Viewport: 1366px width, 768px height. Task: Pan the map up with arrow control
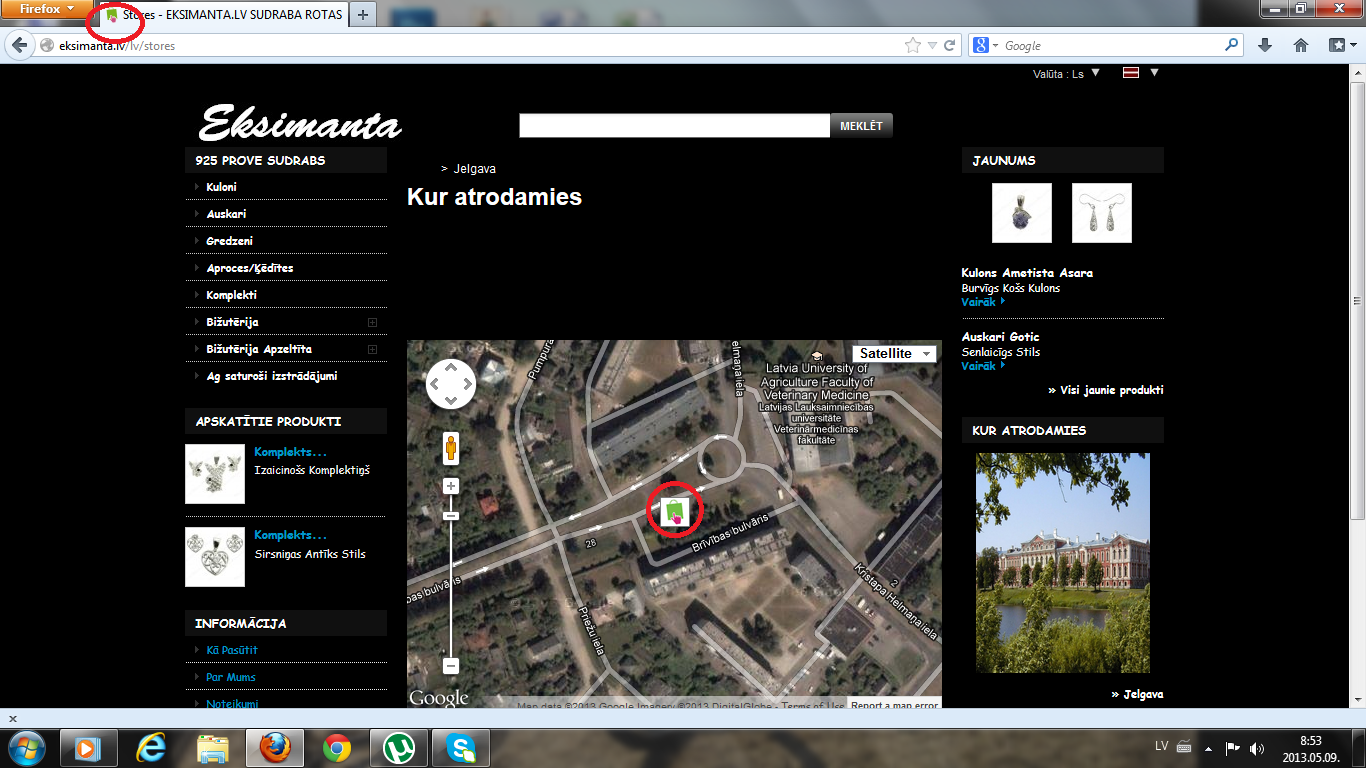(x=451, y=369)
